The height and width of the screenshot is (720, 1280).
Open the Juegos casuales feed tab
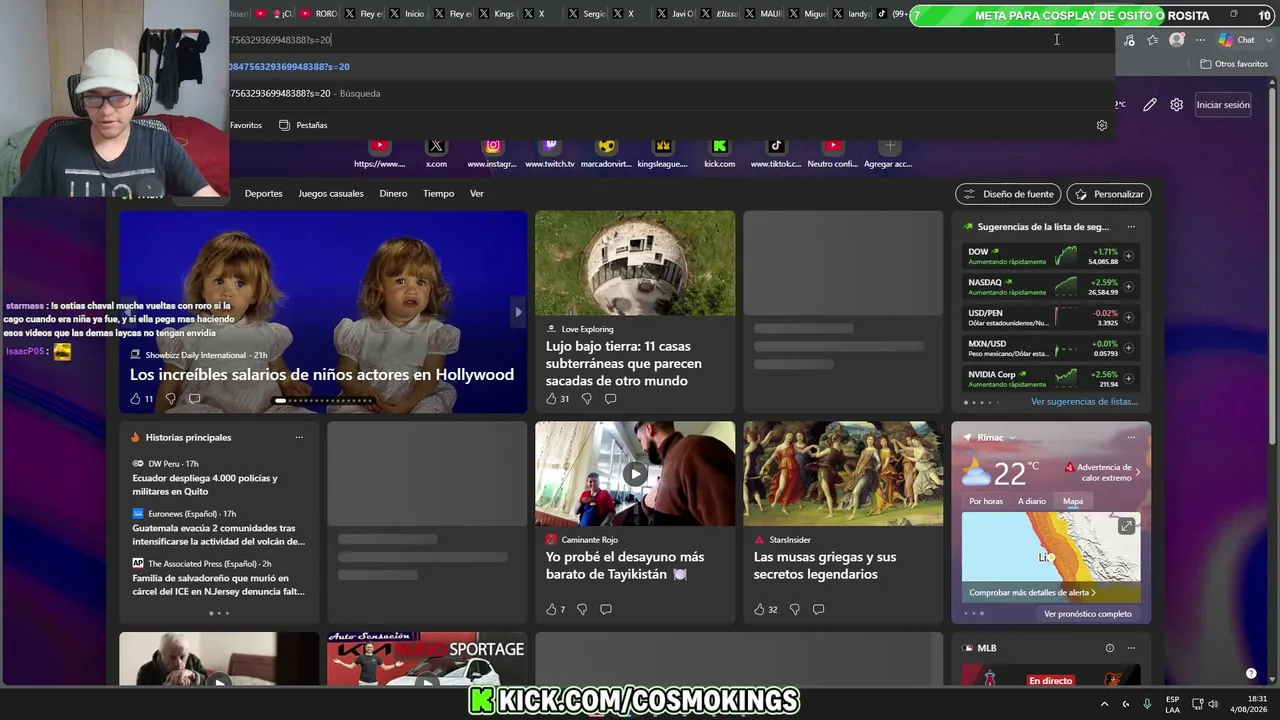(331, 194)
